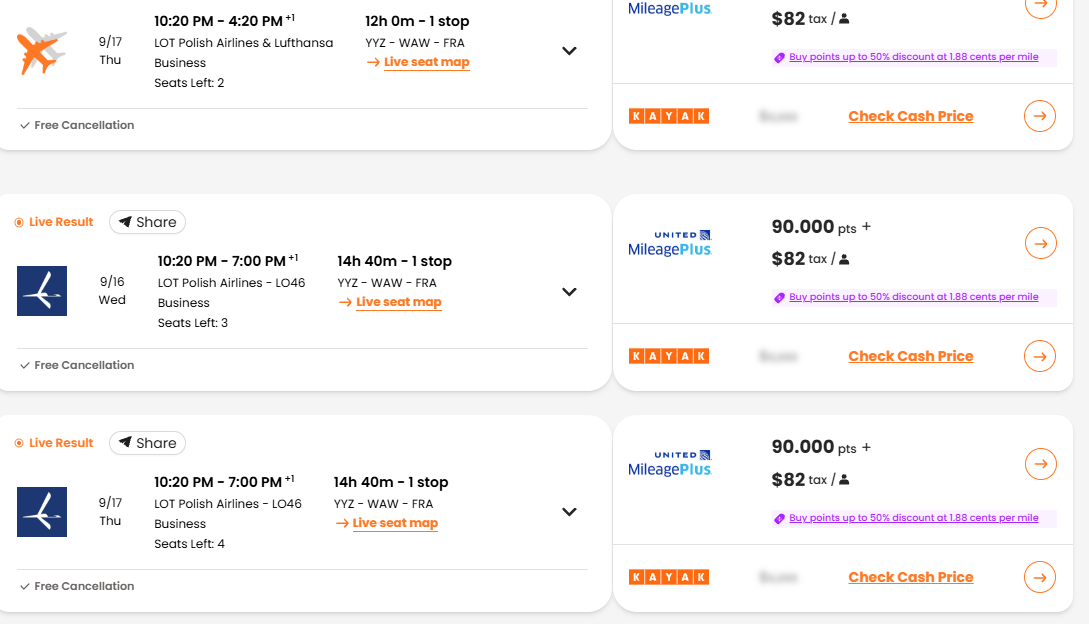
Task: Check Cash Price for the 9/16 flight
Action: coord(910,356)
